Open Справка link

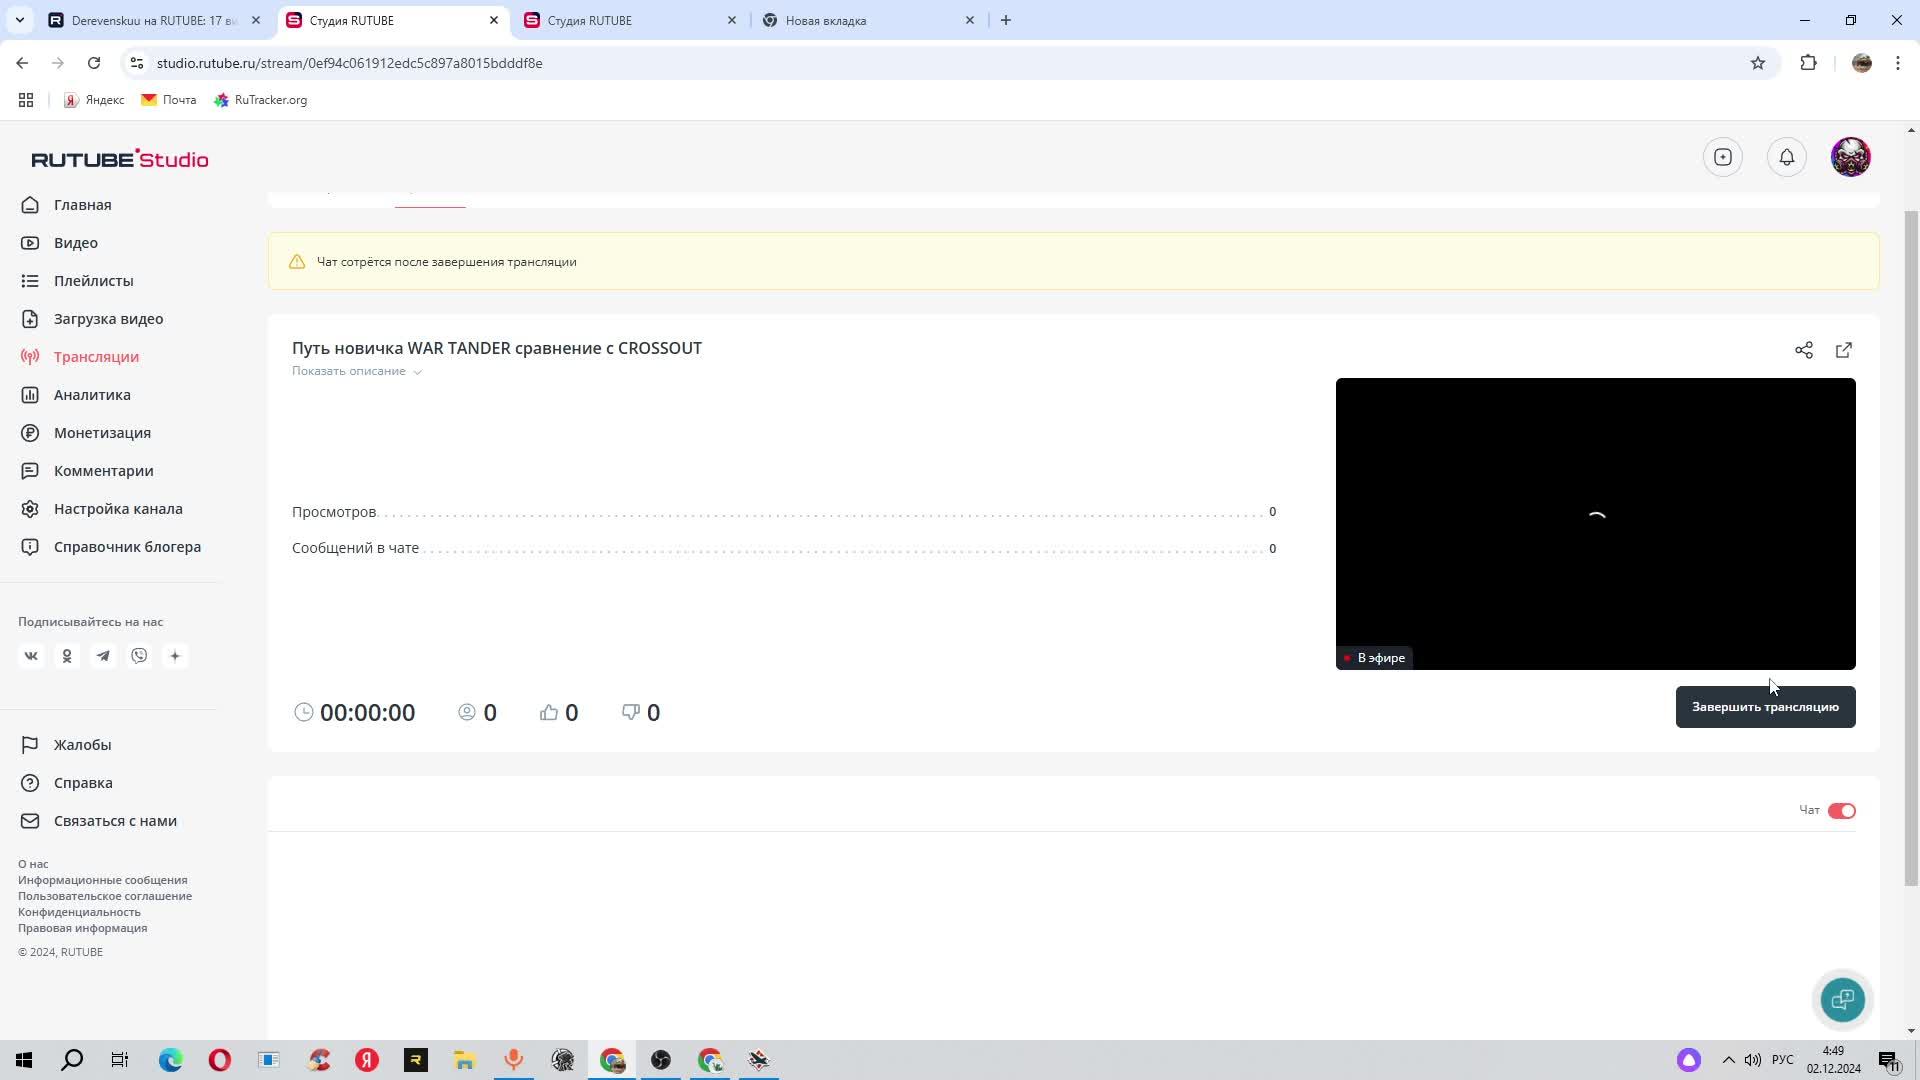tap(83, 783)
